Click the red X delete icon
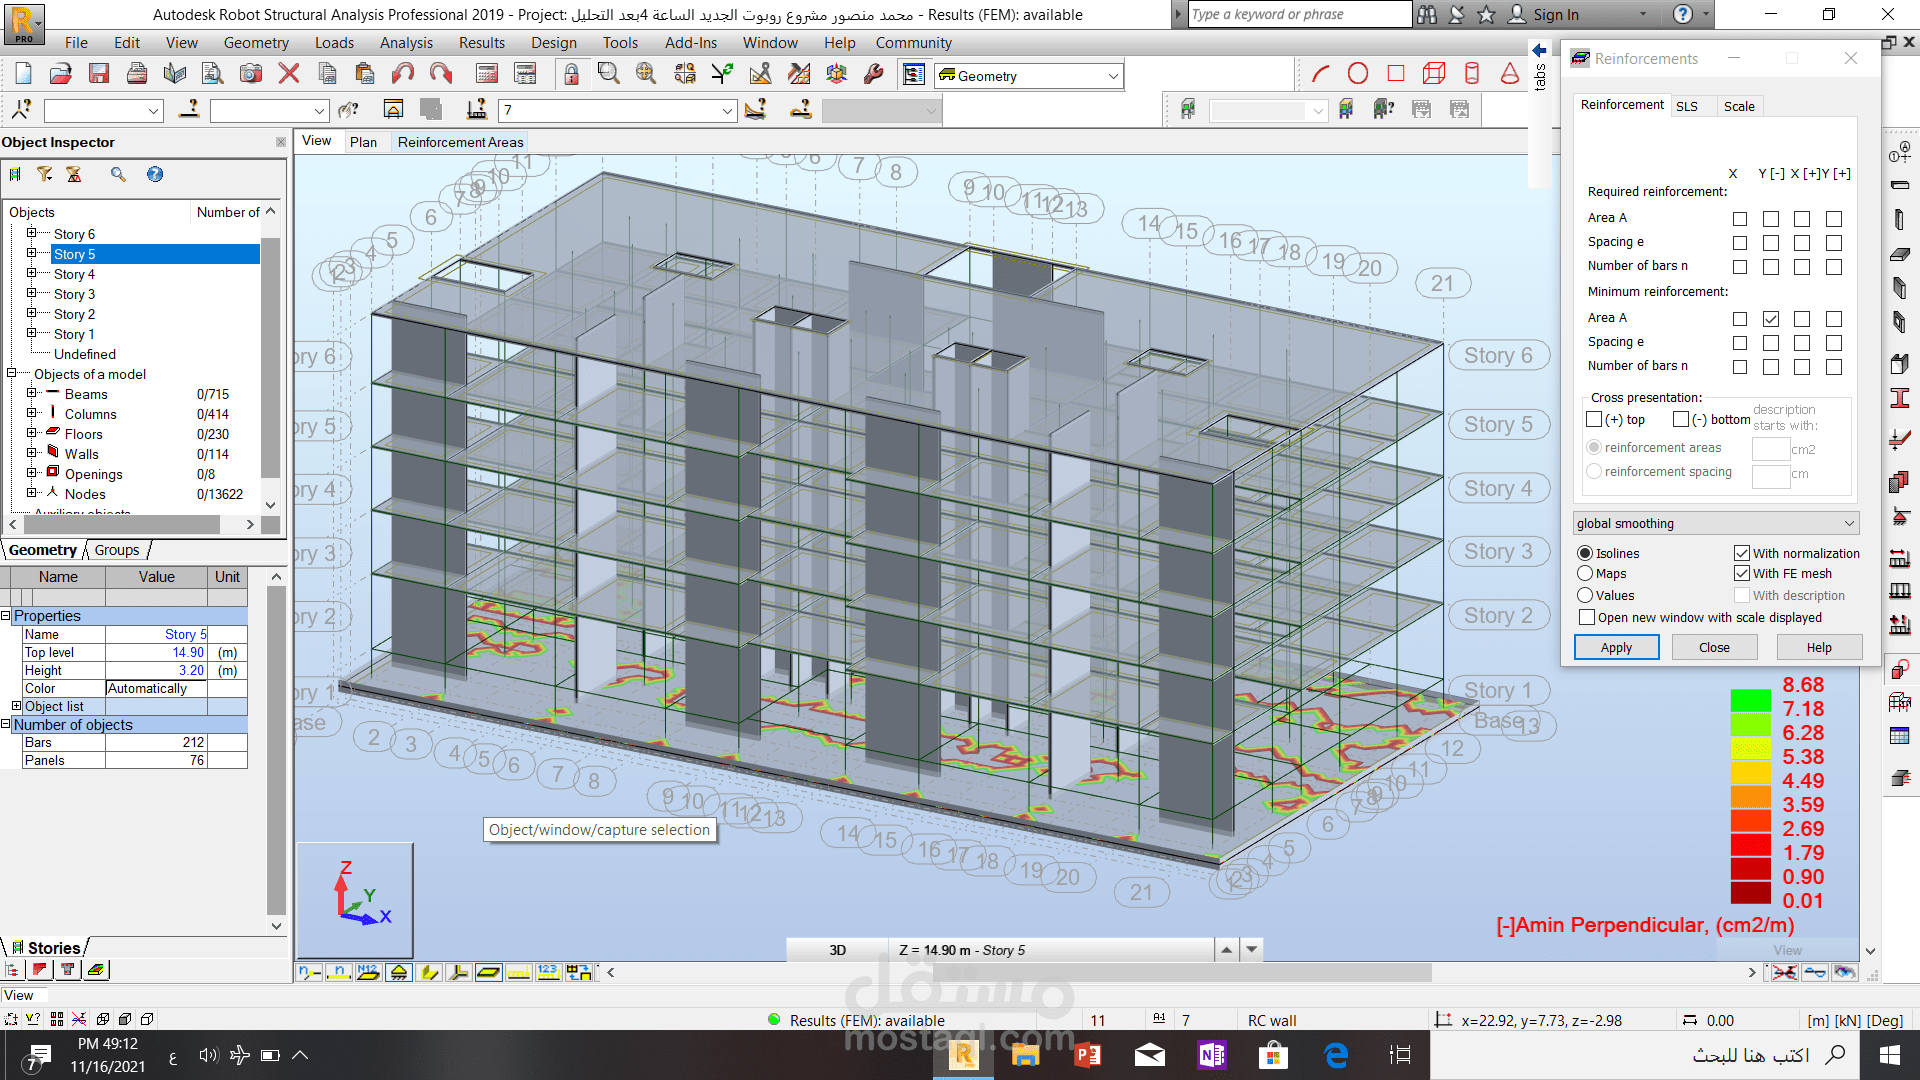Viewport: 1920px width, 1080px height. [x=289, y=74]
